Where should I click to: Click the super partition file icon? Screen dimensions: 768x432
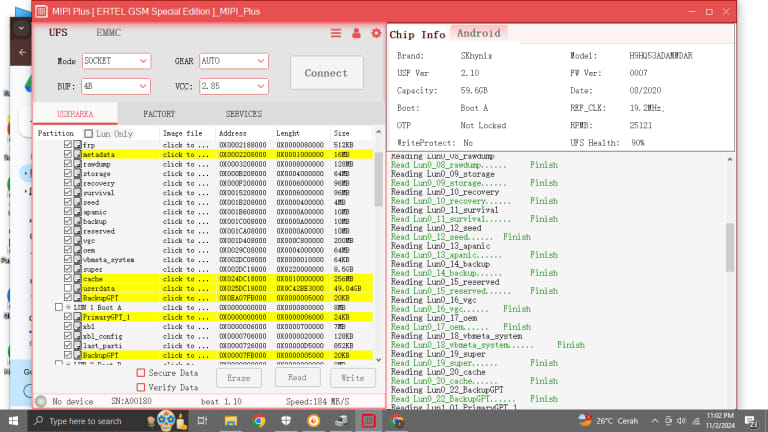(77, 269)
